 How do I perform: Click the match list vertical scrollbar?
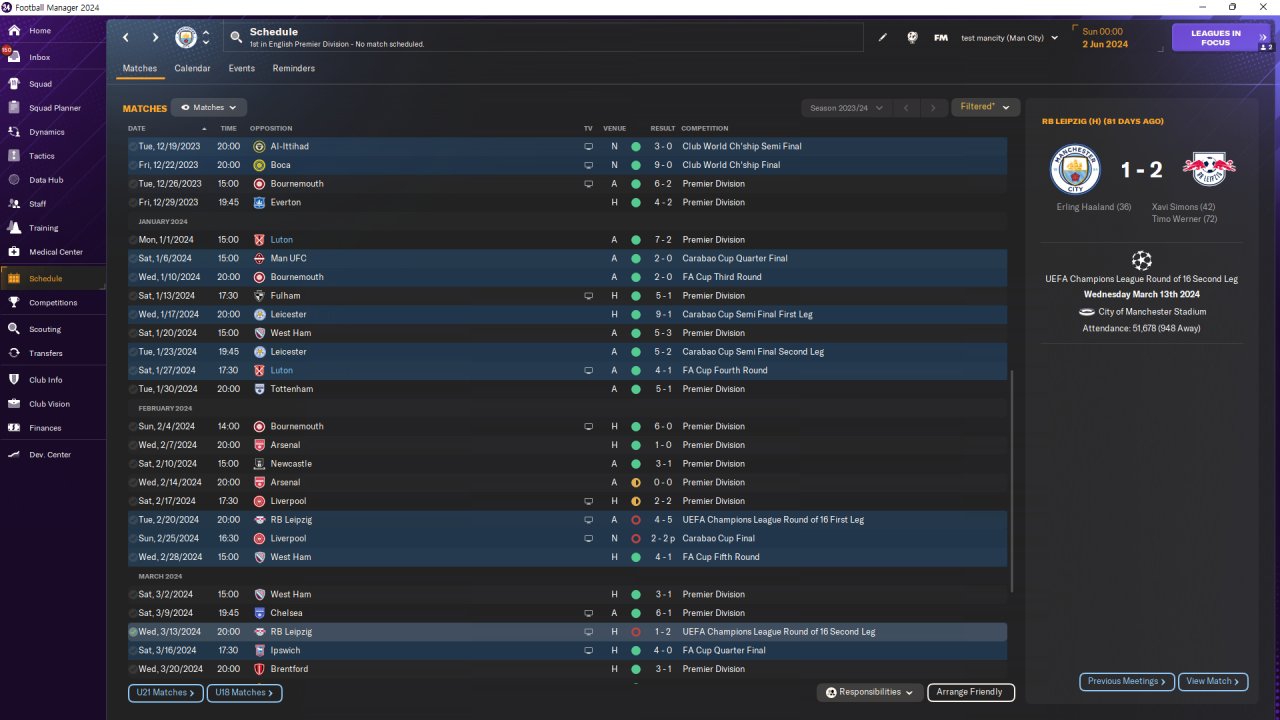(x=1012, y=480)
